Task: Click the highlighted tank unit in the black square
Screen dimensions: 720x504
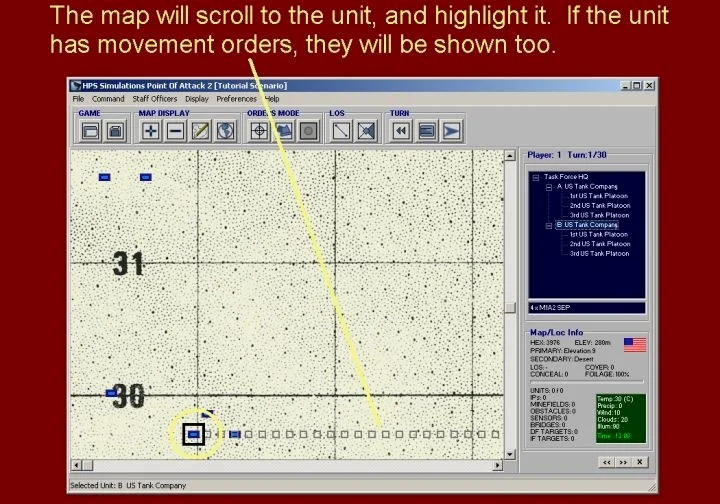Action: [x=194, y=434]
